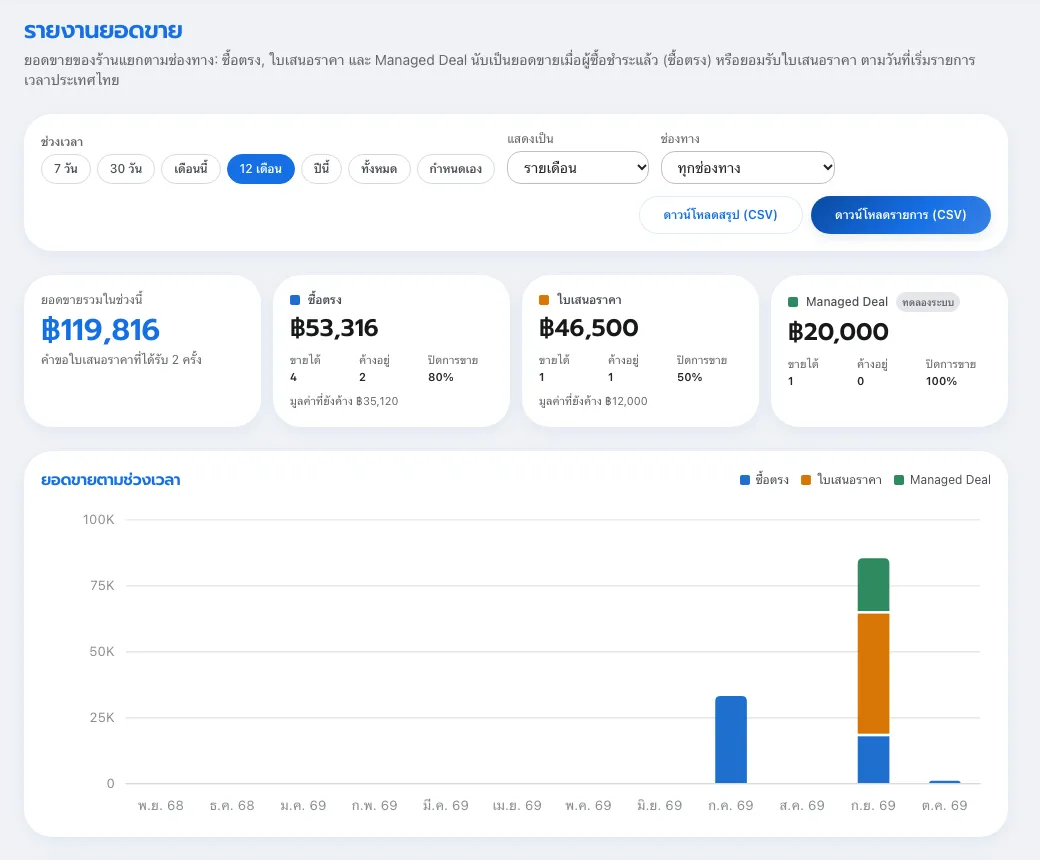
Task: Click the ฿119,816 total sales value
Action: click(x=100, y=330)
